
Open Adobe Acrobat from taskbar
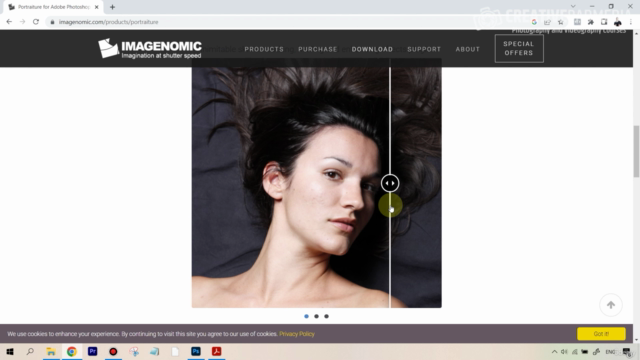coord(217,351)
